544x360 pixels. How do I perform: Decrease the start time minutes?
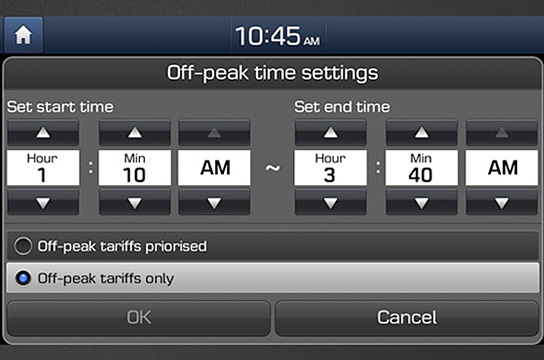[x=135, y=202]
